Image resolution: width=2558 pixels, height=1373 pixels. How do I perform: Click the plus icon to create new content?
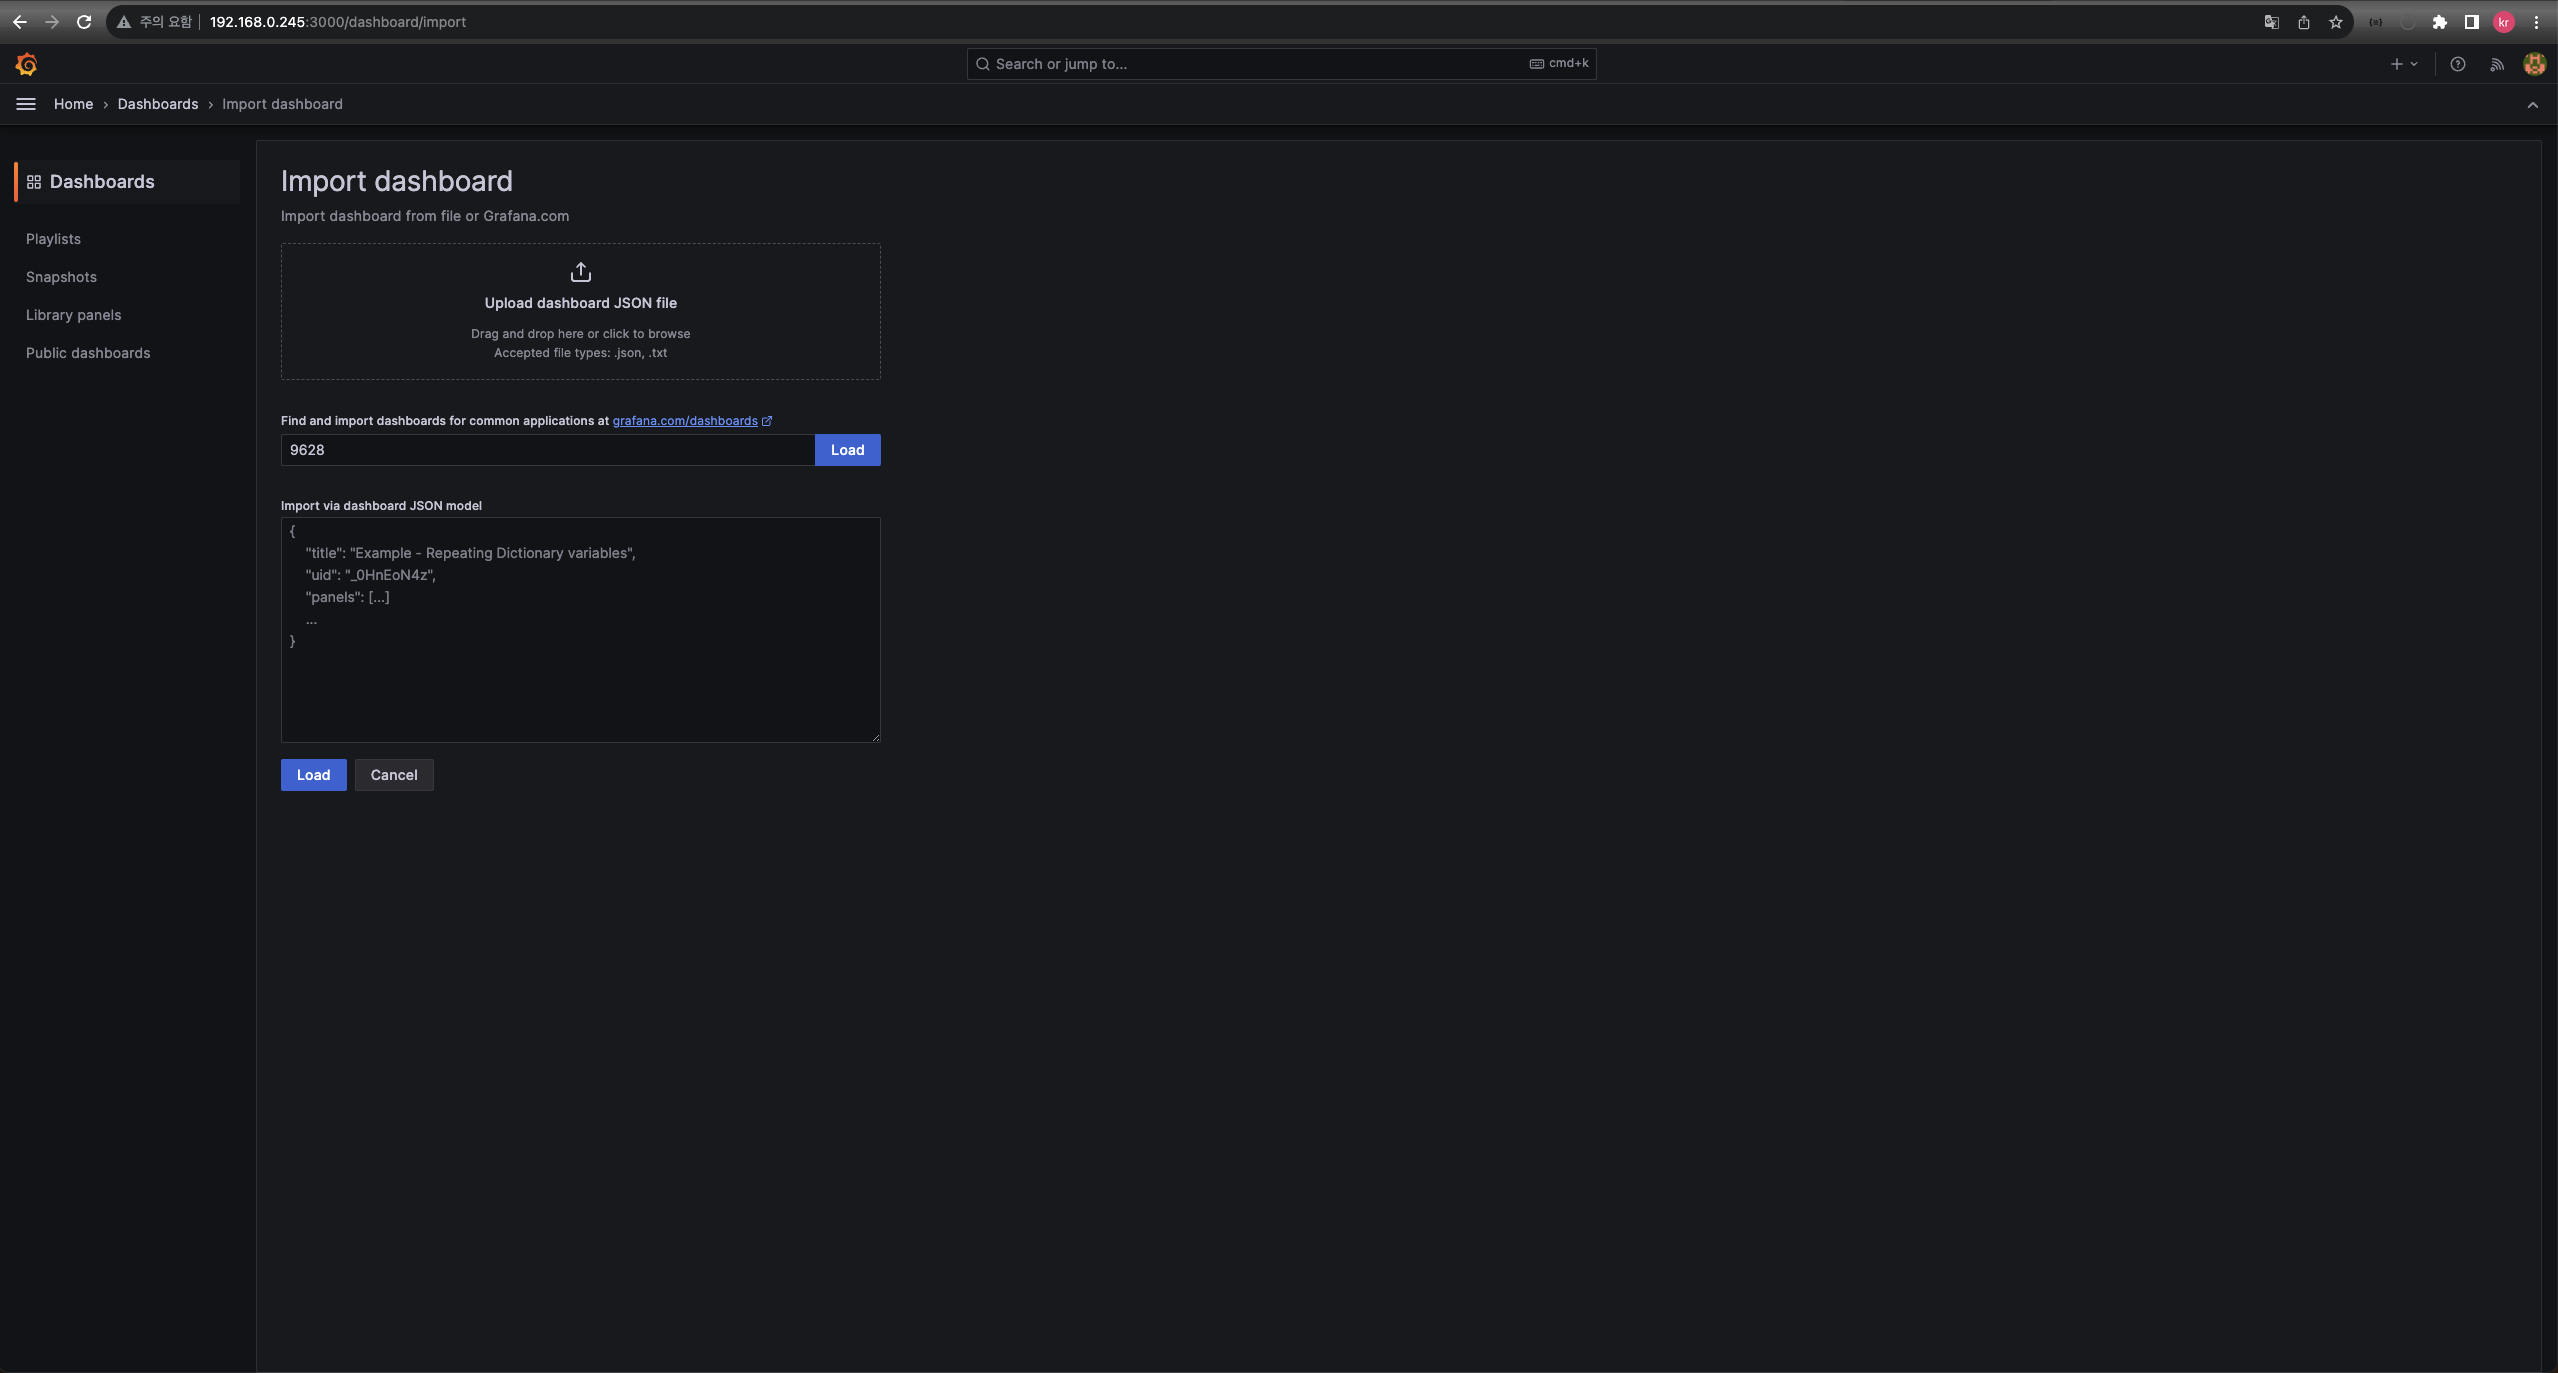[2397, 63]
